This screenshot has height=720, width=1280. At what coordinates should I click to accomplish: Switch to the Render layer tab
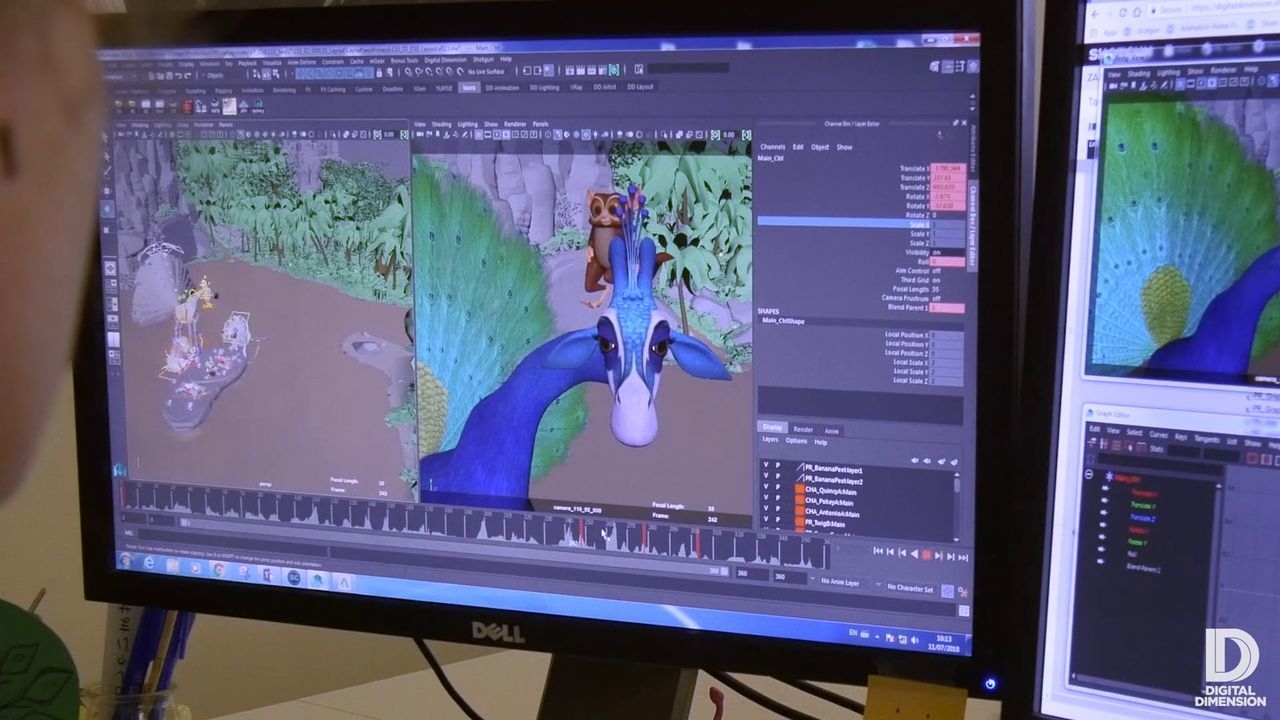point(804,430)
